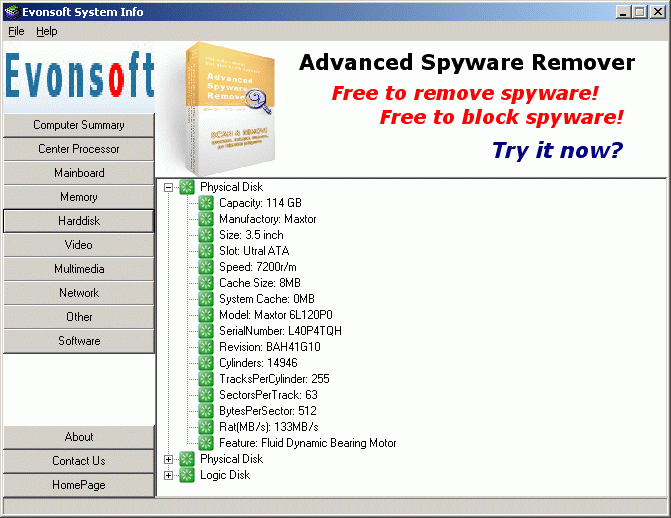The width and height of the screenshot is (671, 518).
Task: Expand the second Physical Disk node
Action: [169, 459]
